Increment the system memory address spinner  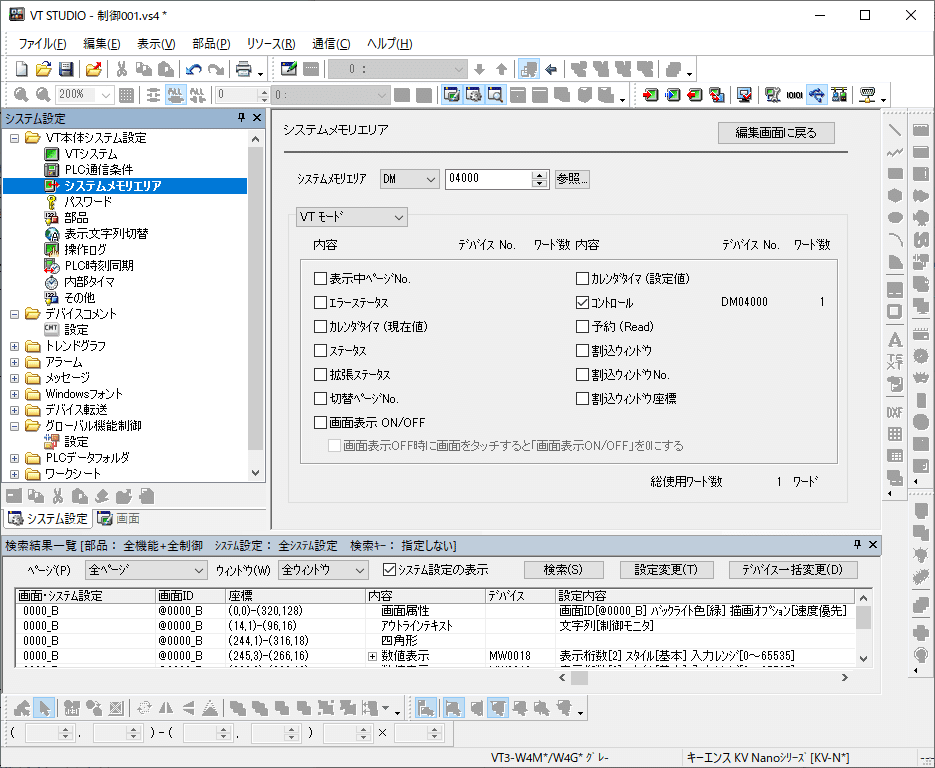[539, 175]
